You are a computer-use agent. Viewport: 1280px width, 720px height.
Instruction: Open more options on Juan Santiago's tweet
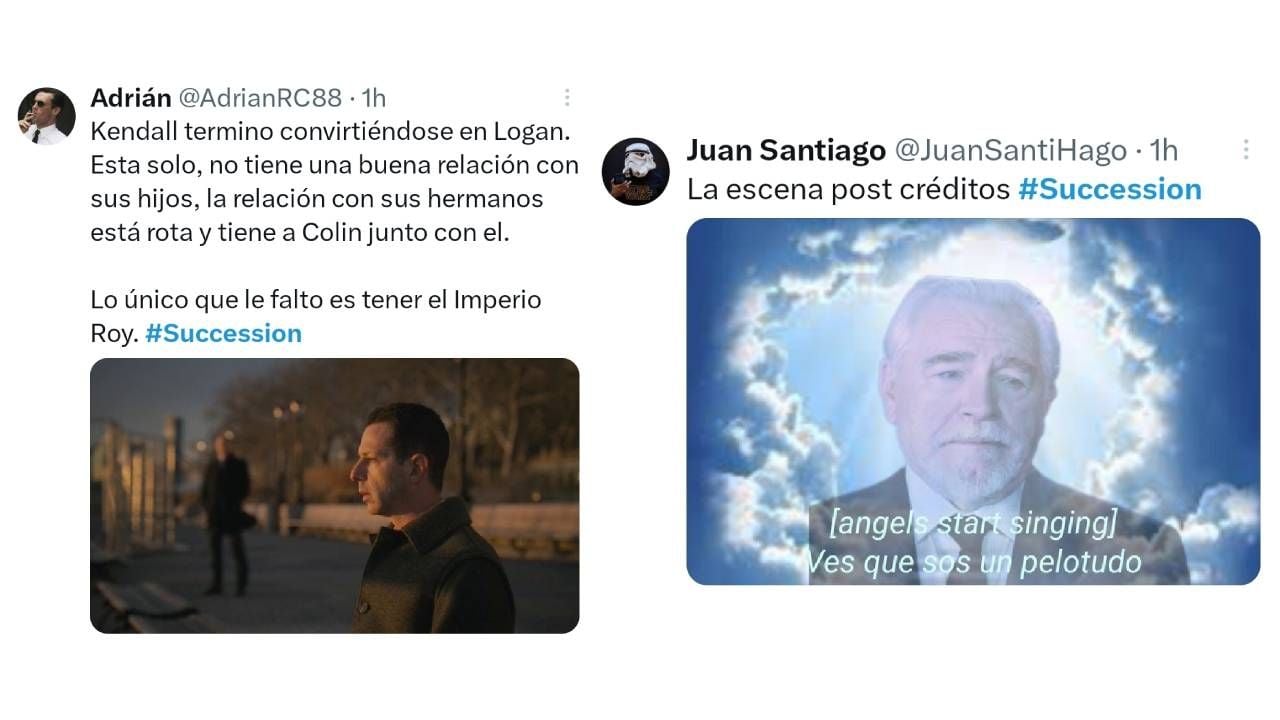(x=1246, y=150)
